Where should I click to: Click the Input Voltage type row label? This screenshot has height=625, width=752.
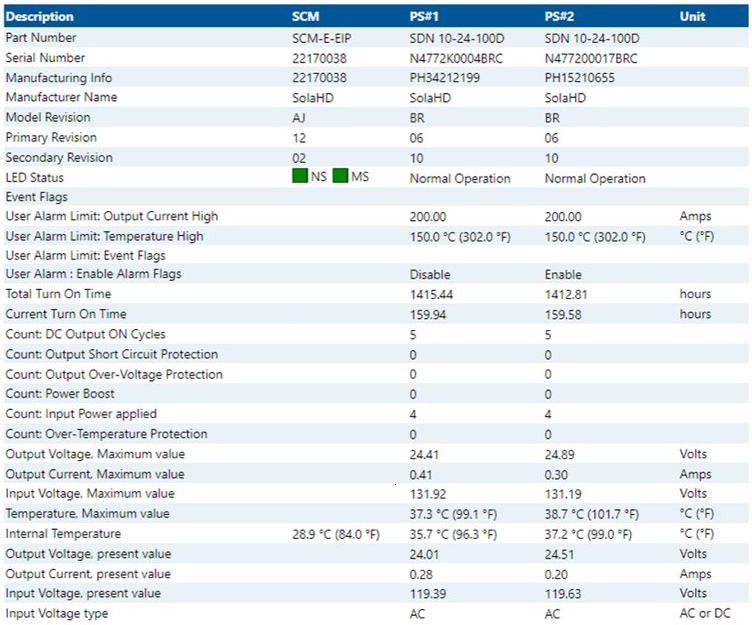[x=57, y=613]
